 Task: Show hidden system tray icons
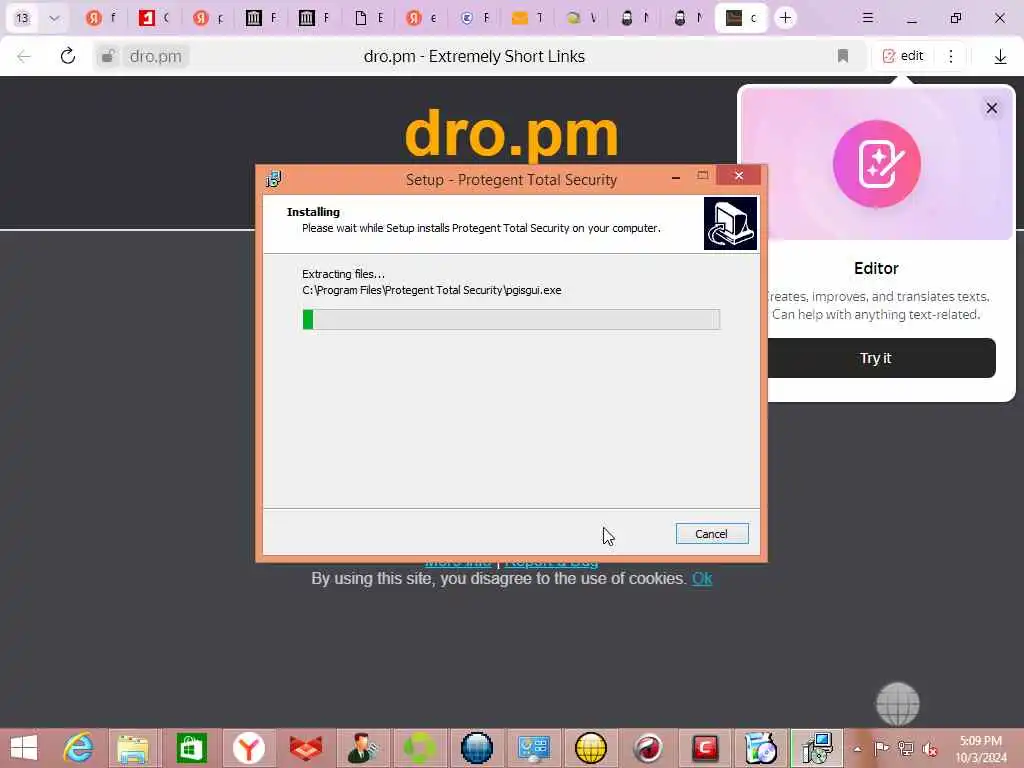tap(857, 748)
